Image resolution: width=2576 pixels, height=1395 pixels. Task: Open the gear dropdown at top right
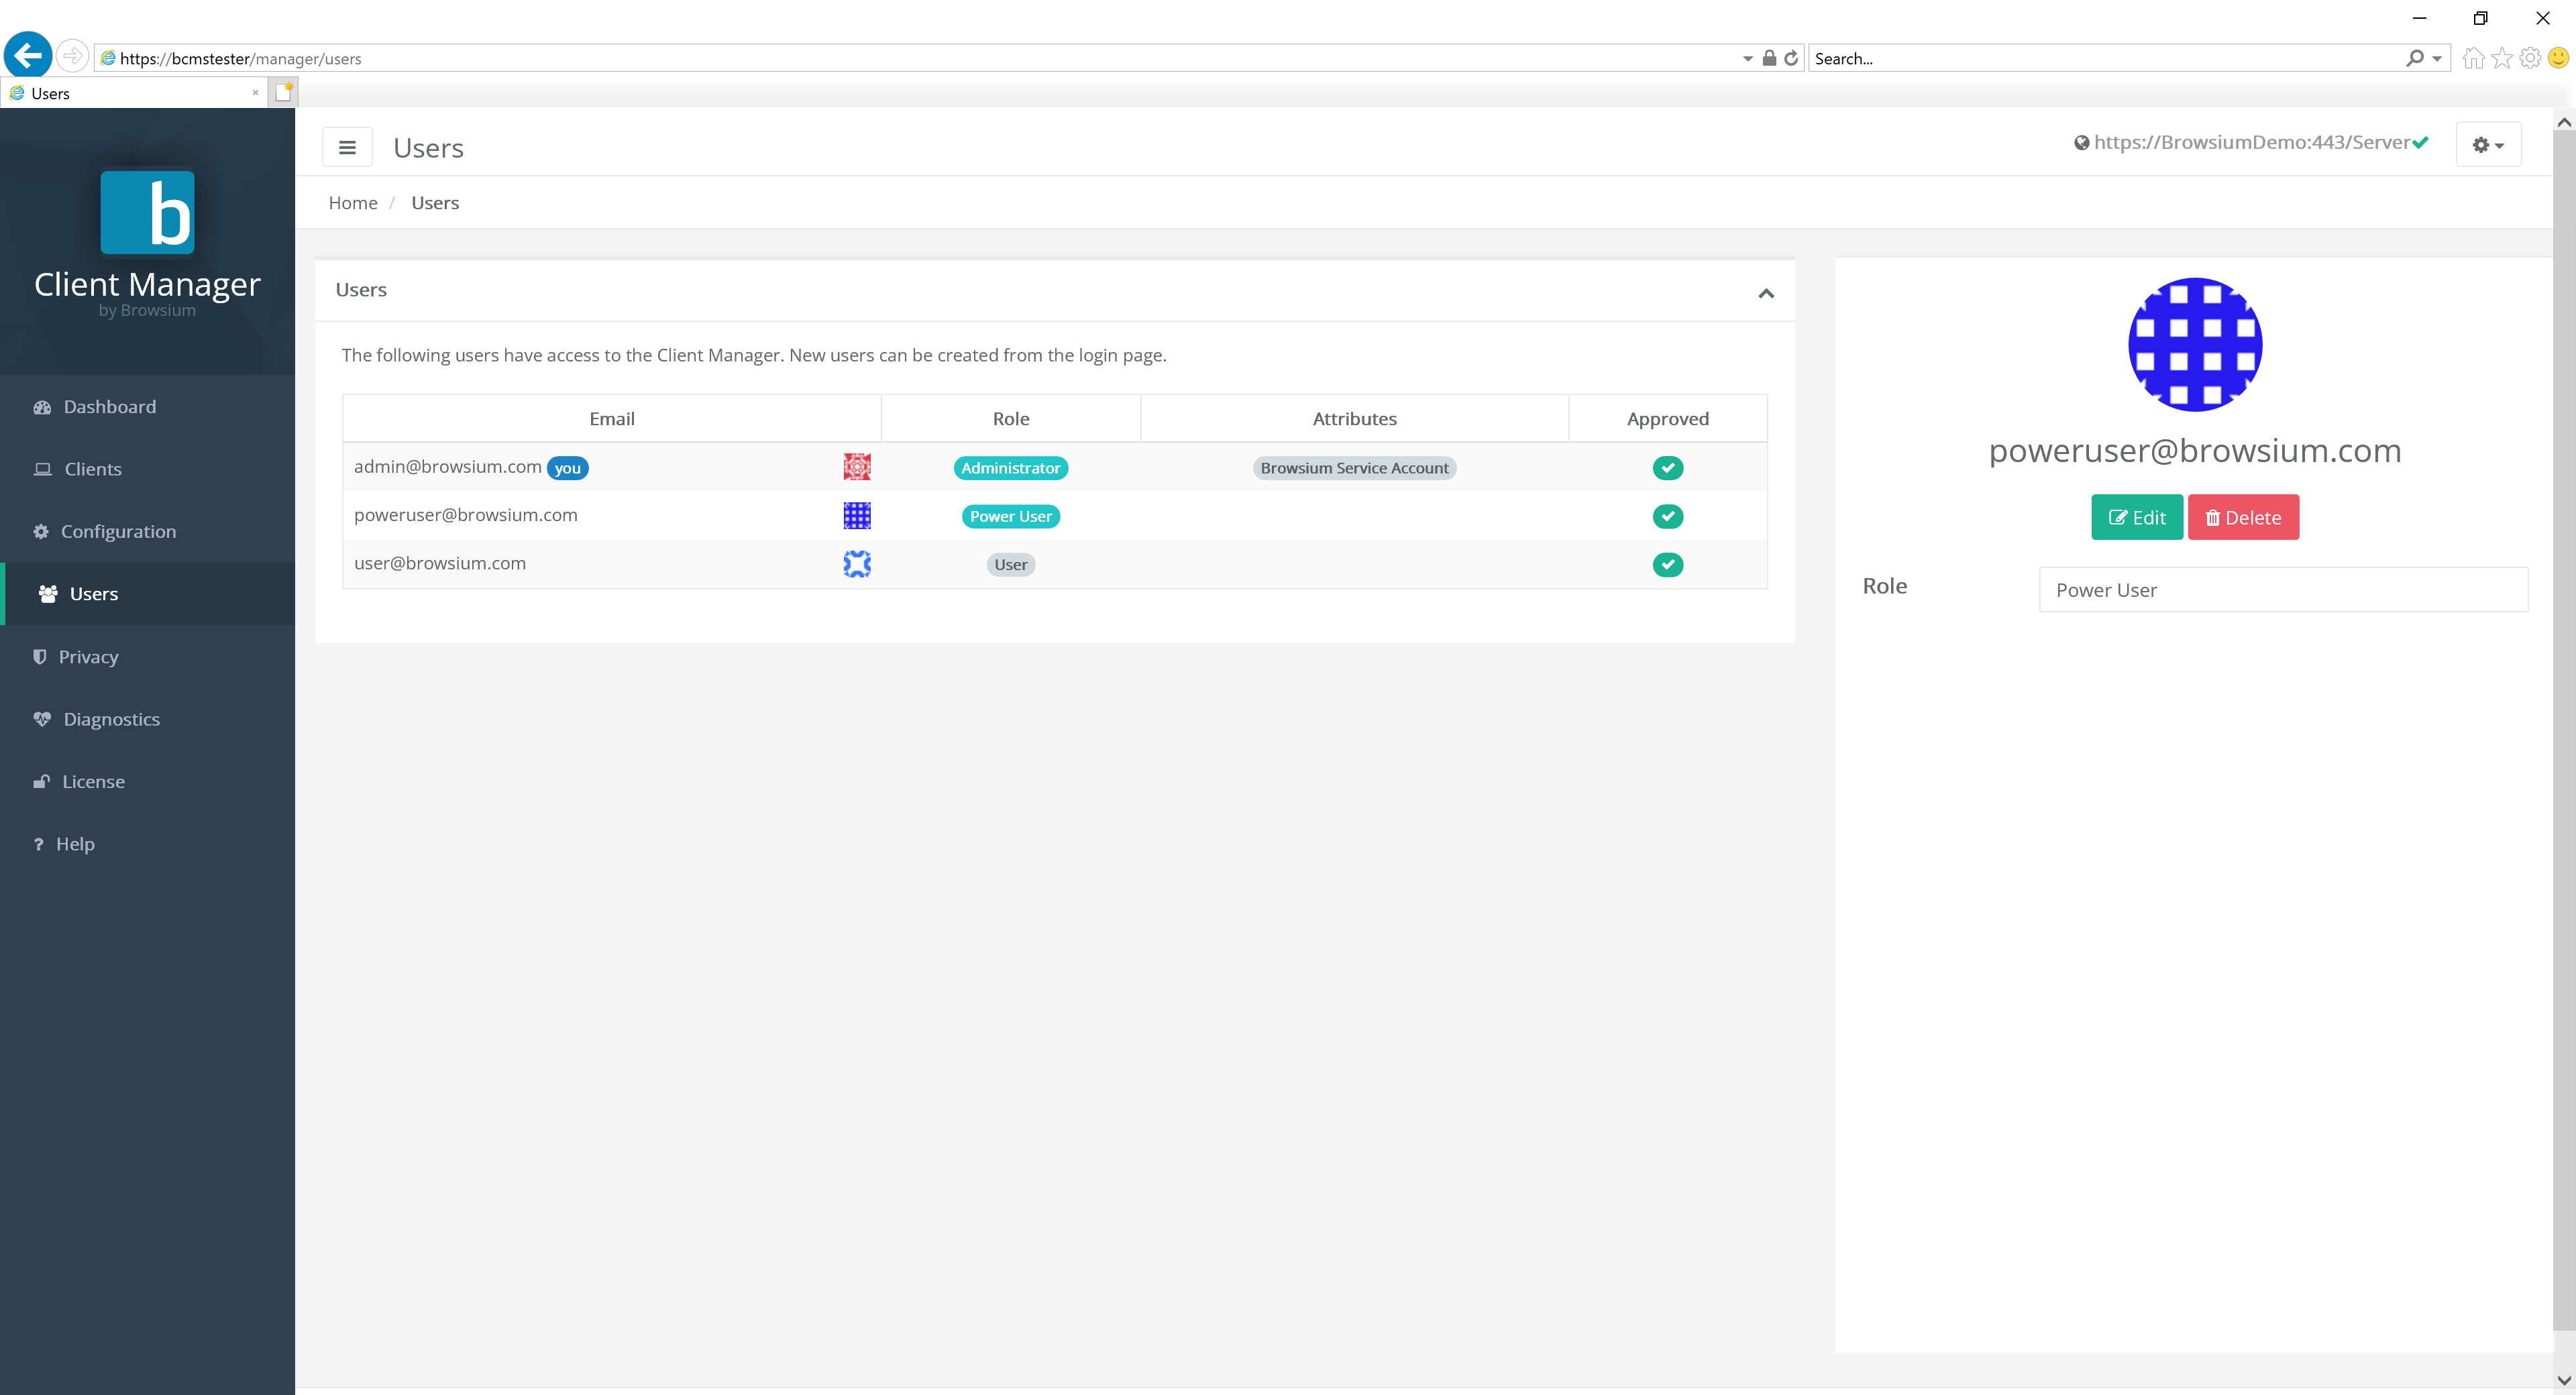coord(2488,144)
